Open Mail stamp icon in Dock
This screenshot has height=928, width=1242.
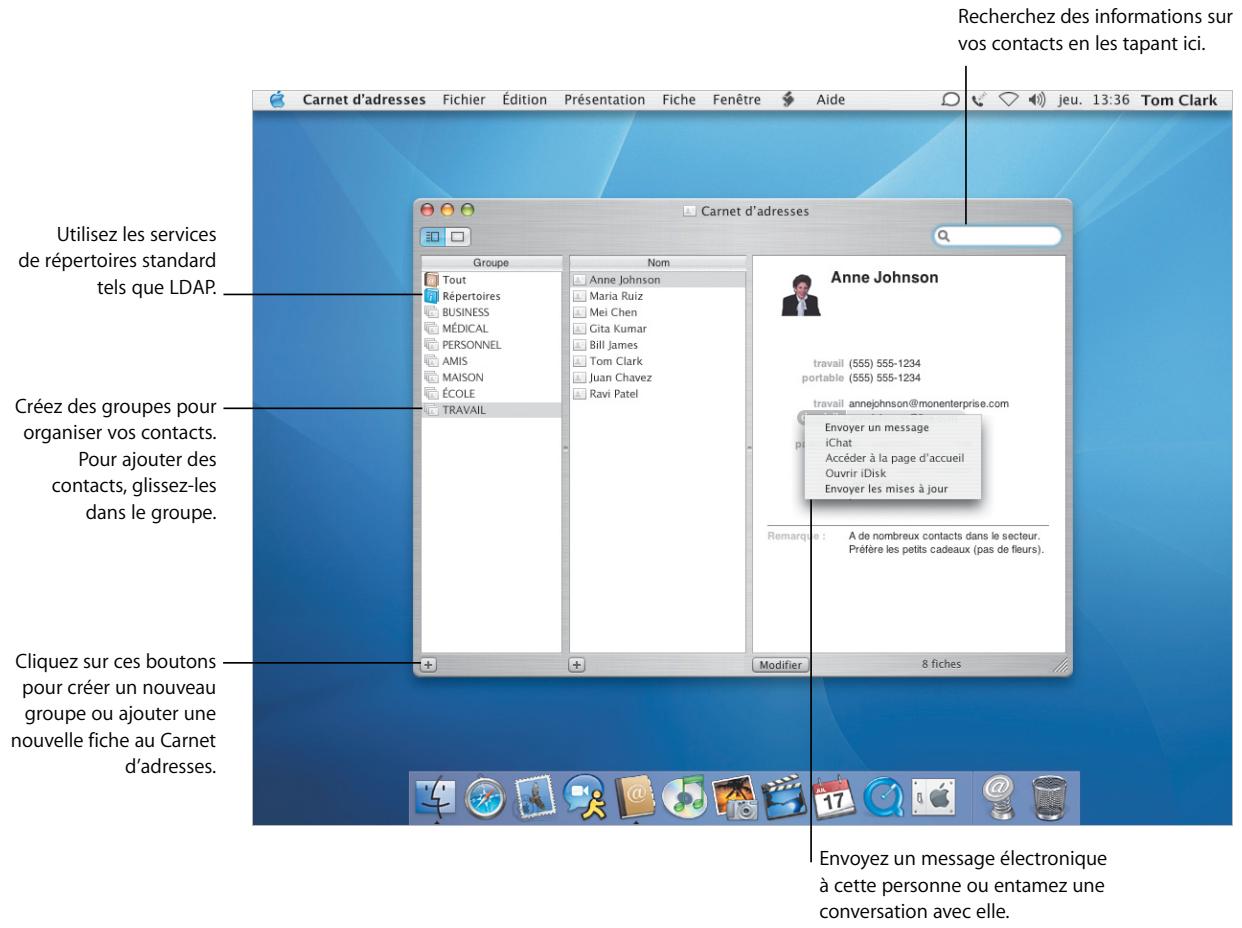[534, 797]
